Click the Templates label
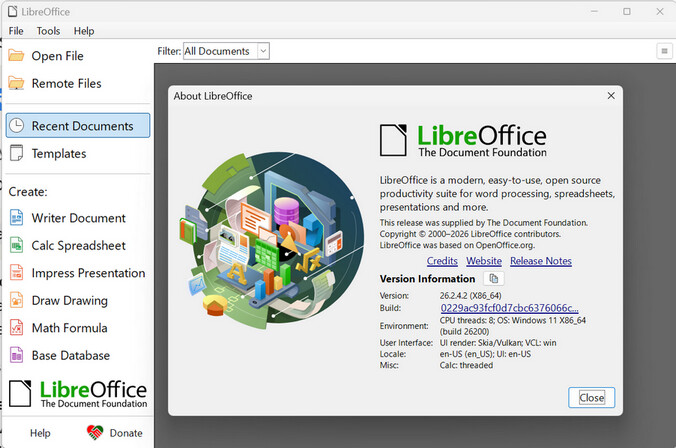 [59, 154]
